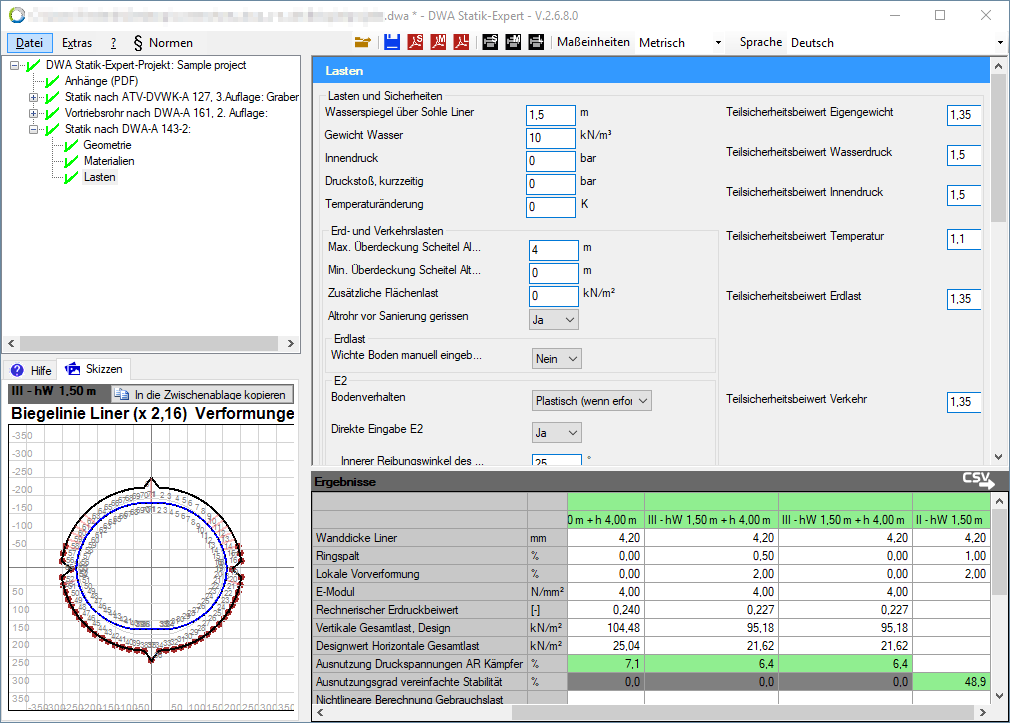
Task: Export results using the CSV icon
Action: point(978,480)
